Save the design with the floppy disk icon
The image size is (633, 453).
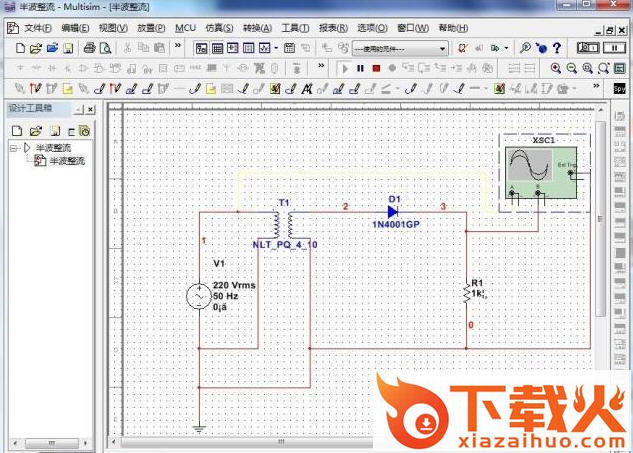coord(68,48)
